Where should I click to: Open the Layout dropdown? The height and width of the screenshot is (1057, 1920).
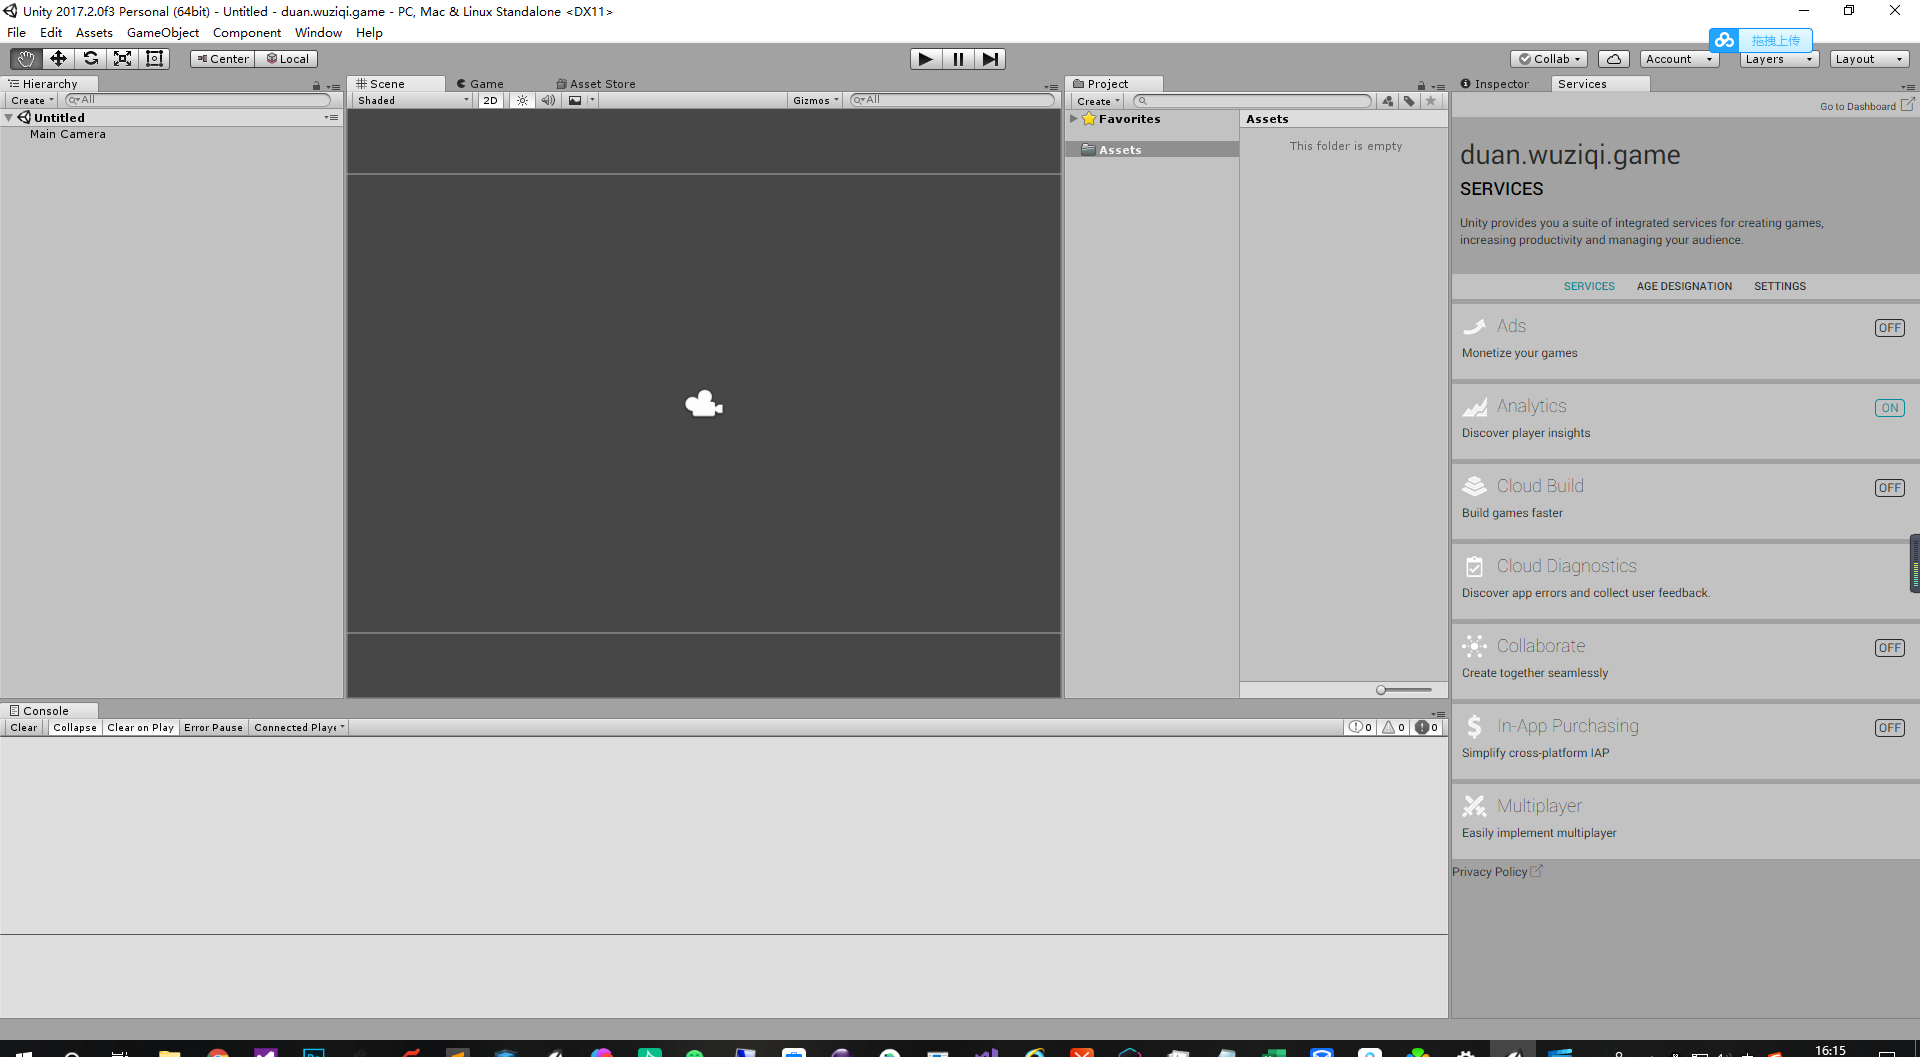coord(1868,58)
